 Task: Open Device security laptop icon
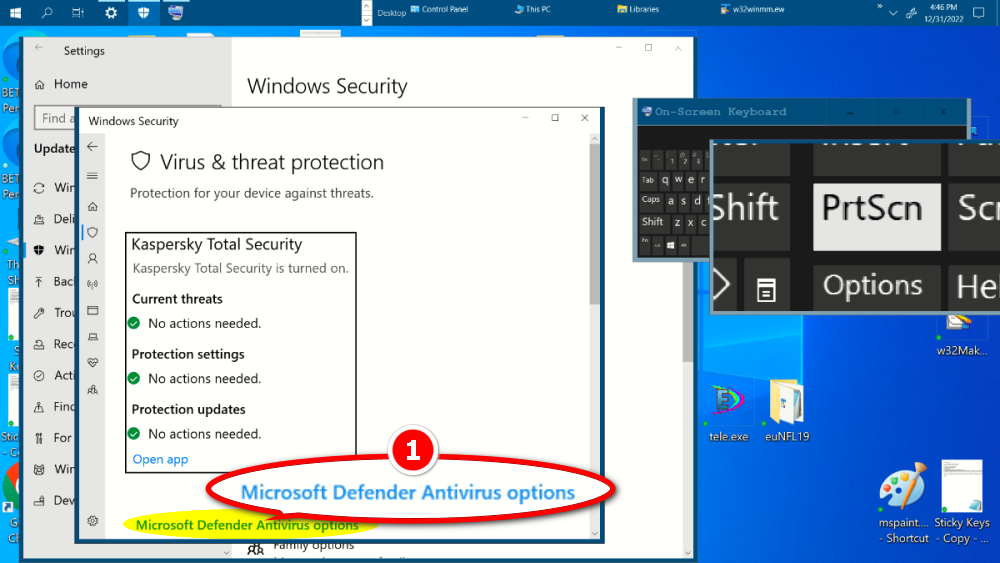tap(92, 337)
